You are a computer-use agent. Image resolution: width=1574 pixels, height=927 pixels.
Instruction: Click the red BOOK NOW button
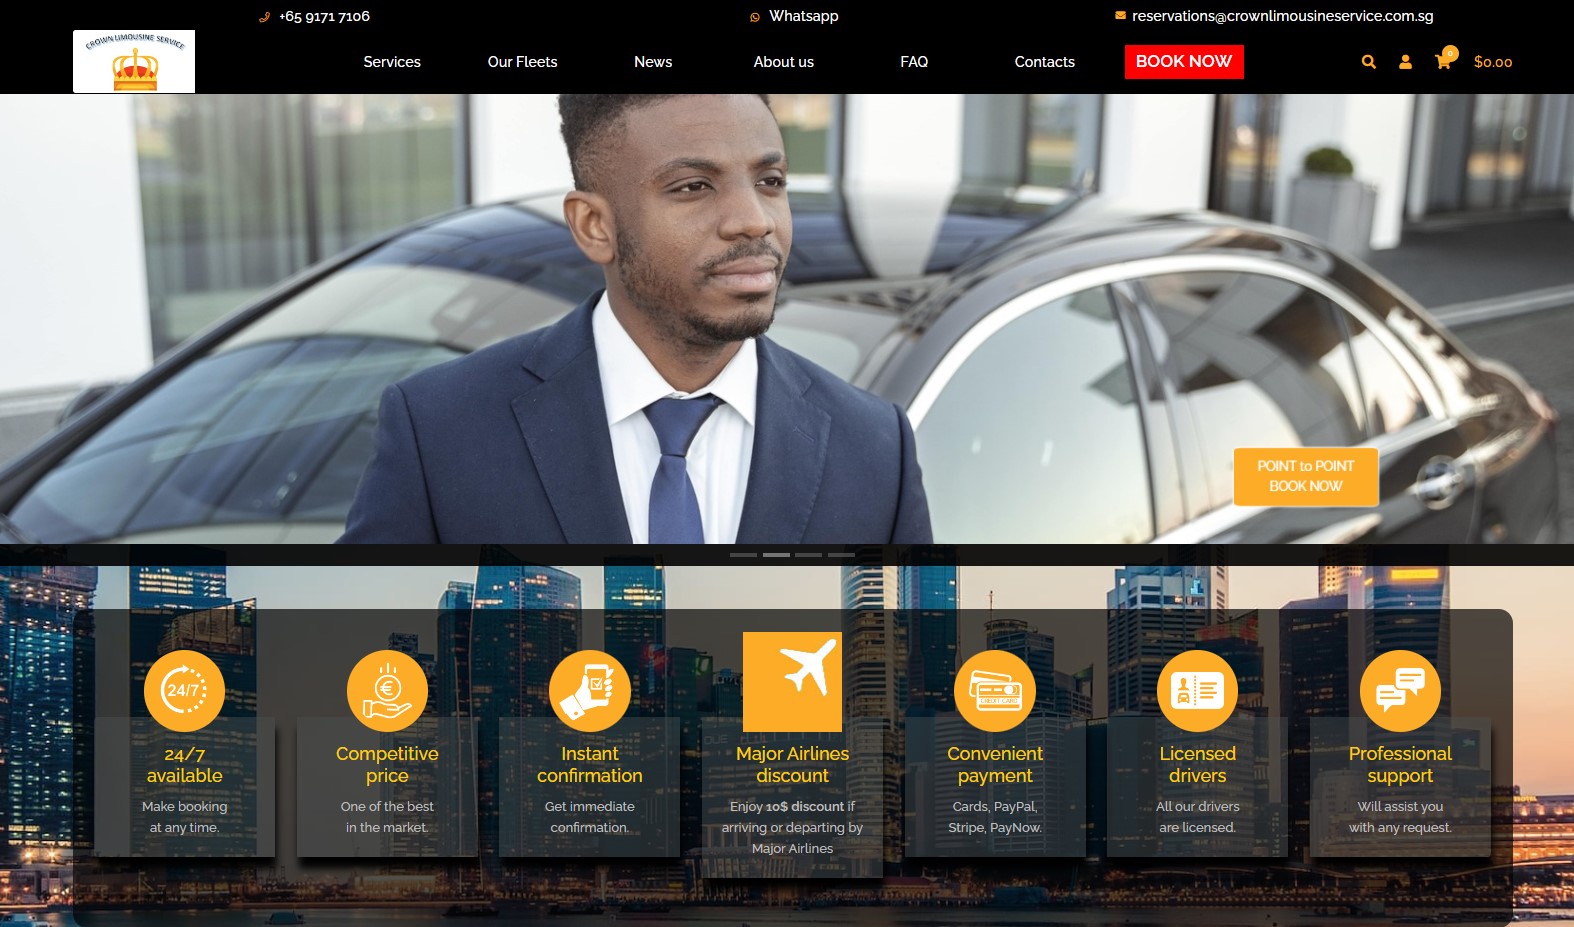[1184, 62]
